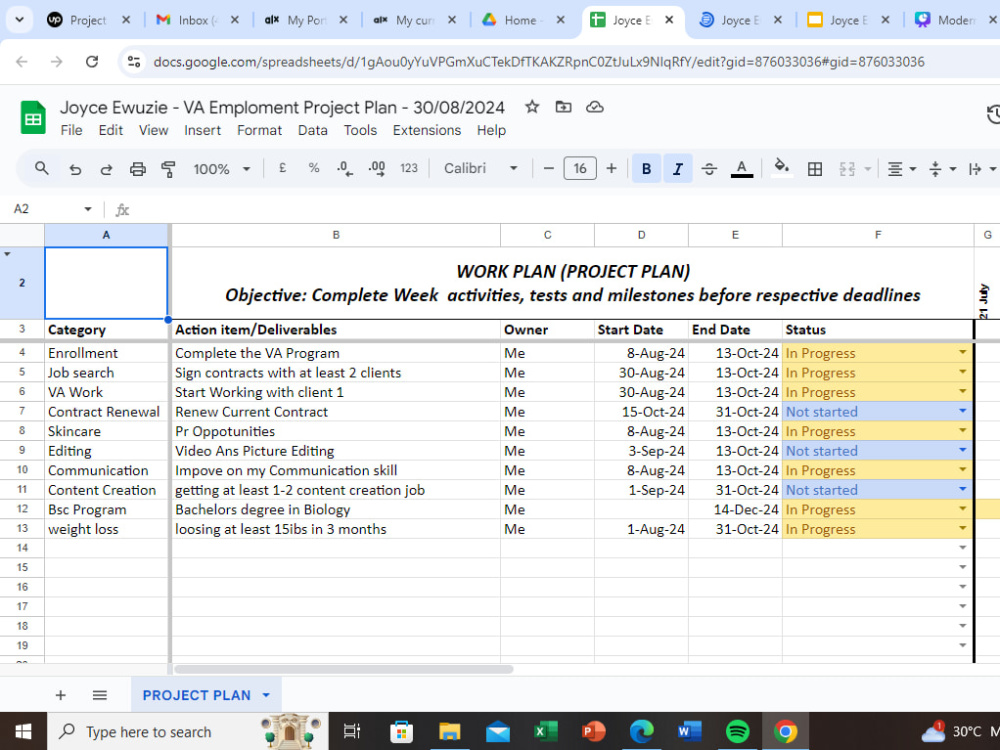Select column B header
1000x750 pixels.
[x=336, y=235]
